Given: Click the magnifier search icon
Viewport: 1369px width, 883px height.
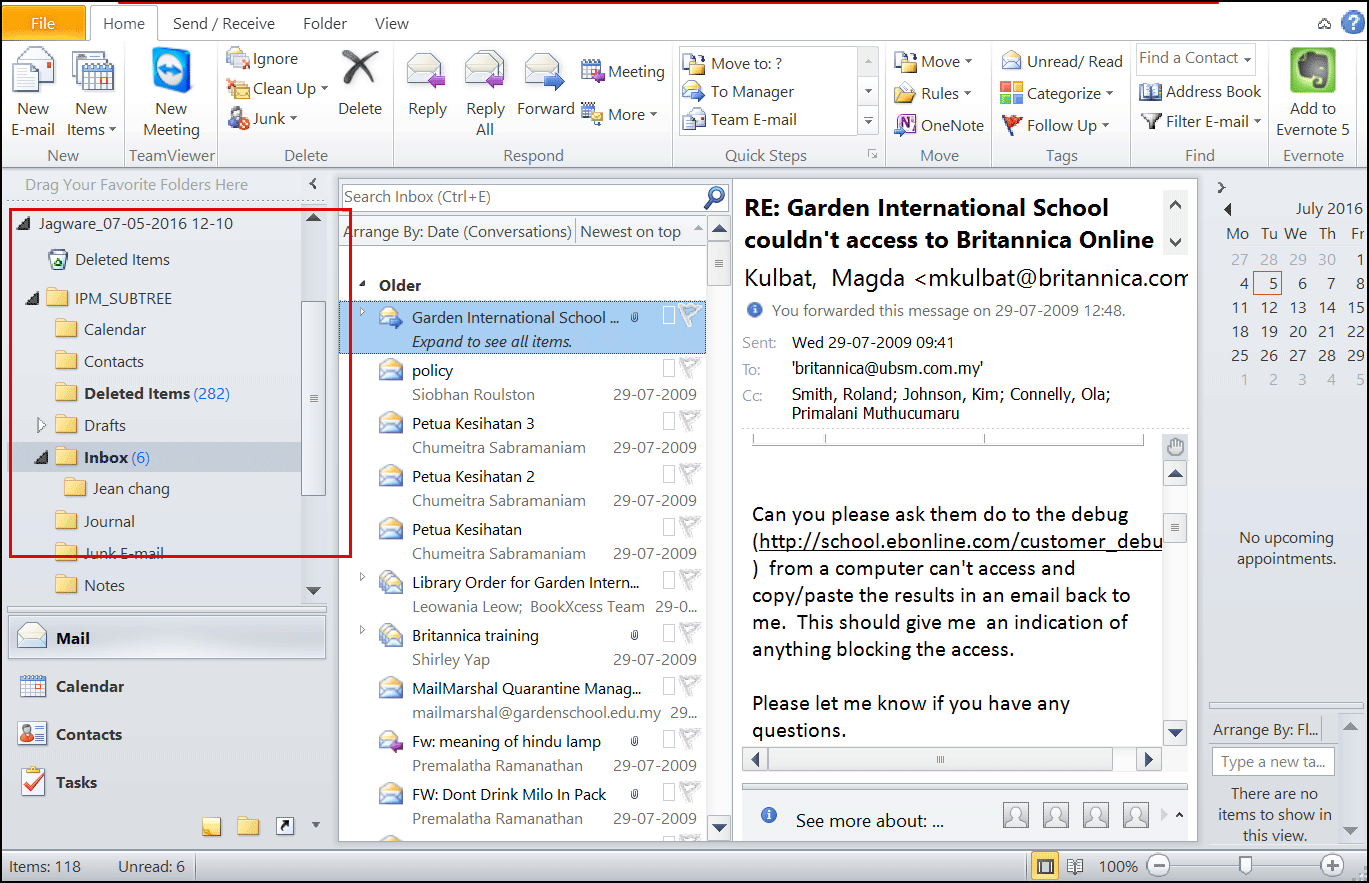Looking at the screenshot, I should click(x=715, y=196).
